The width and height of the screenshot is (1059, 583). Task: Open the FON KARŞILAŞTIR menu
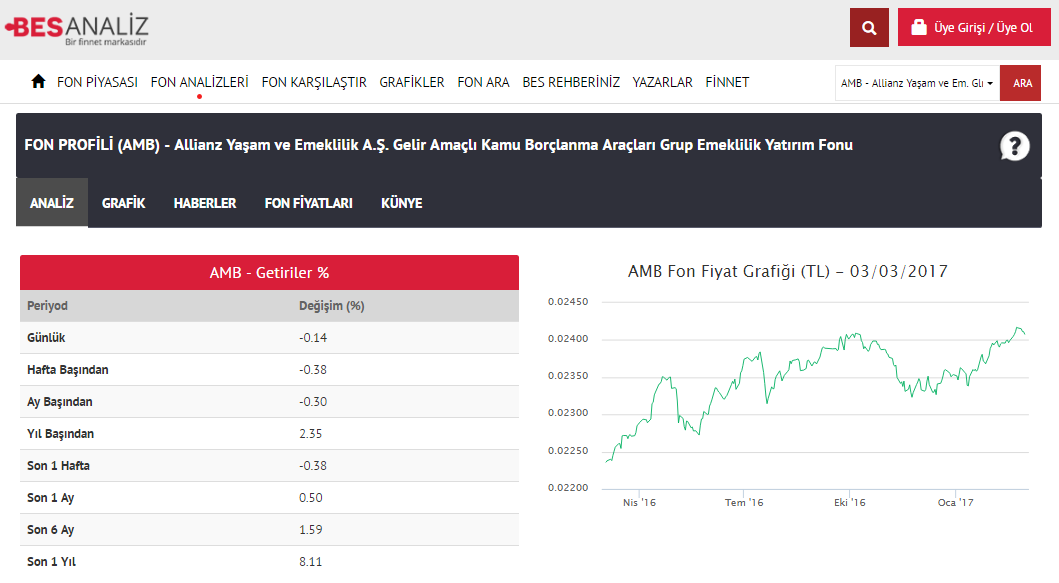point(314,82)
